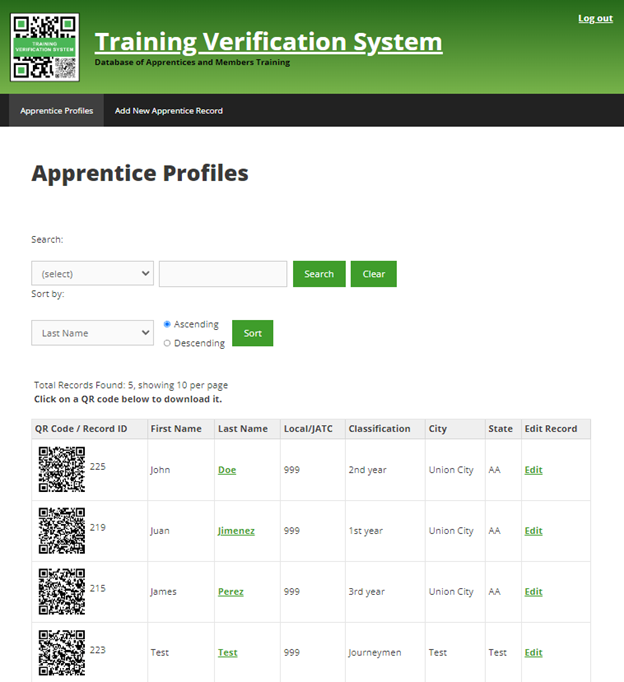Screen dimensions: 624x682
Task: Open the Doe last name profile link
Action: 227,470
